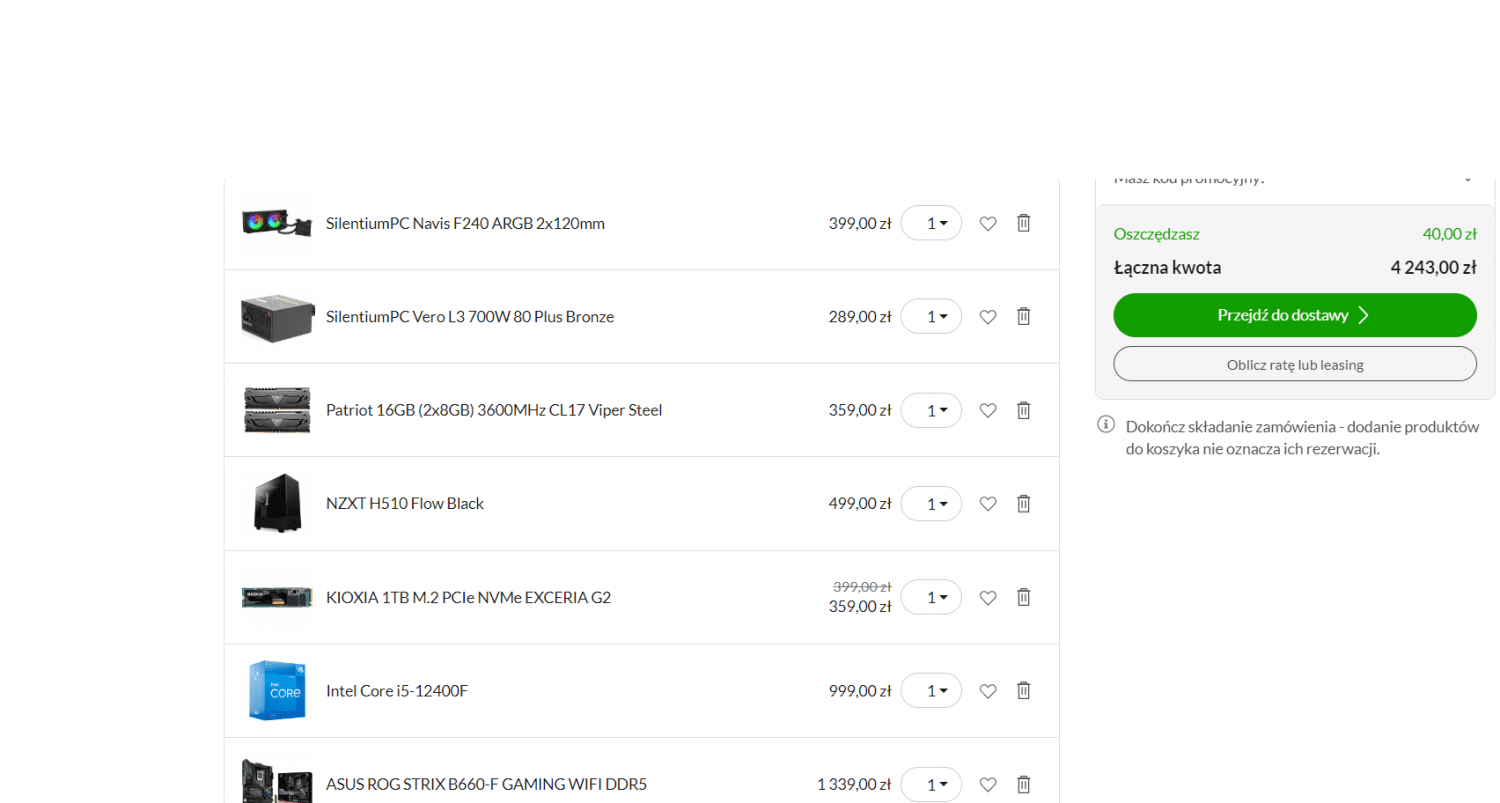Open Patriot 16GB Viper Steel product link
The width and height of the screenshot is (1500, 803).
(494, 410)
